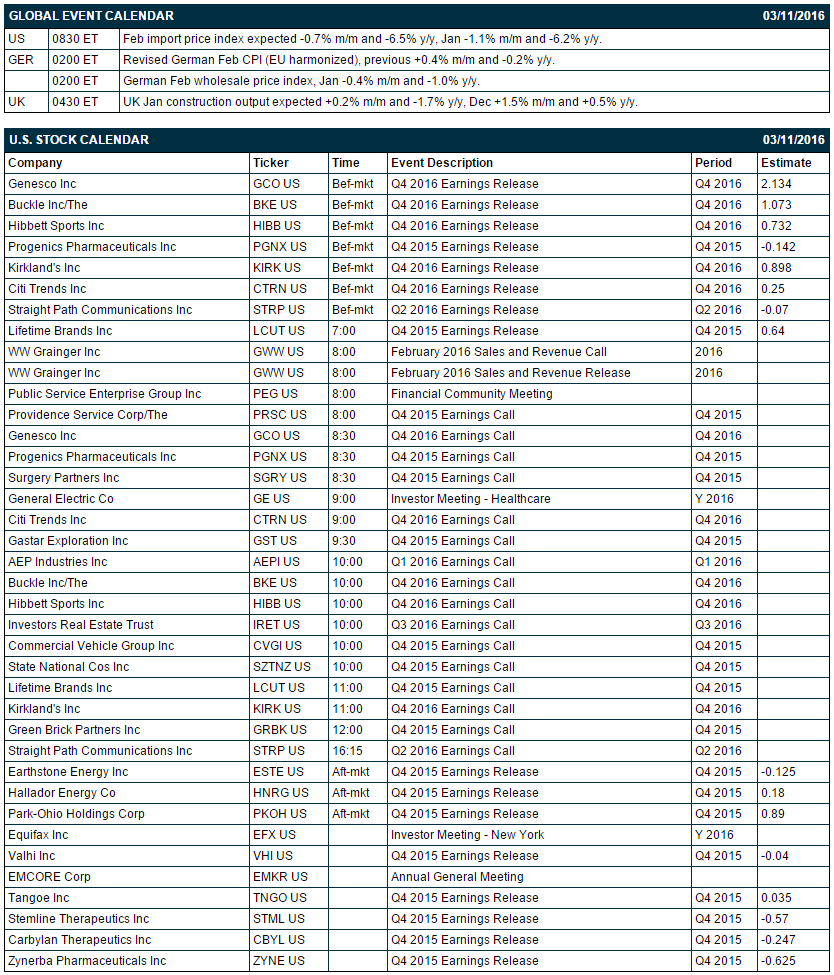Click the AEPI US ticker
Screen dimensions: 834x975
pos(276,562)
